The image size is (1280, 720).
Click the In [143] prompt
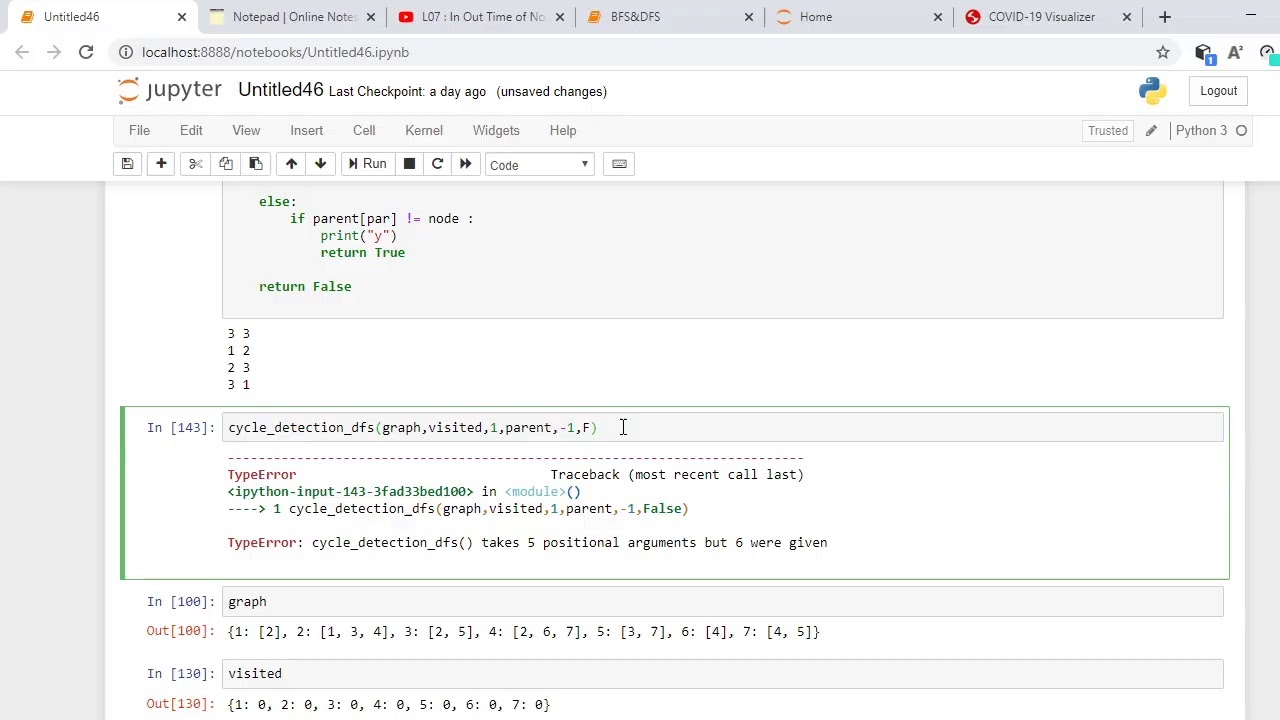pos(180,427)
